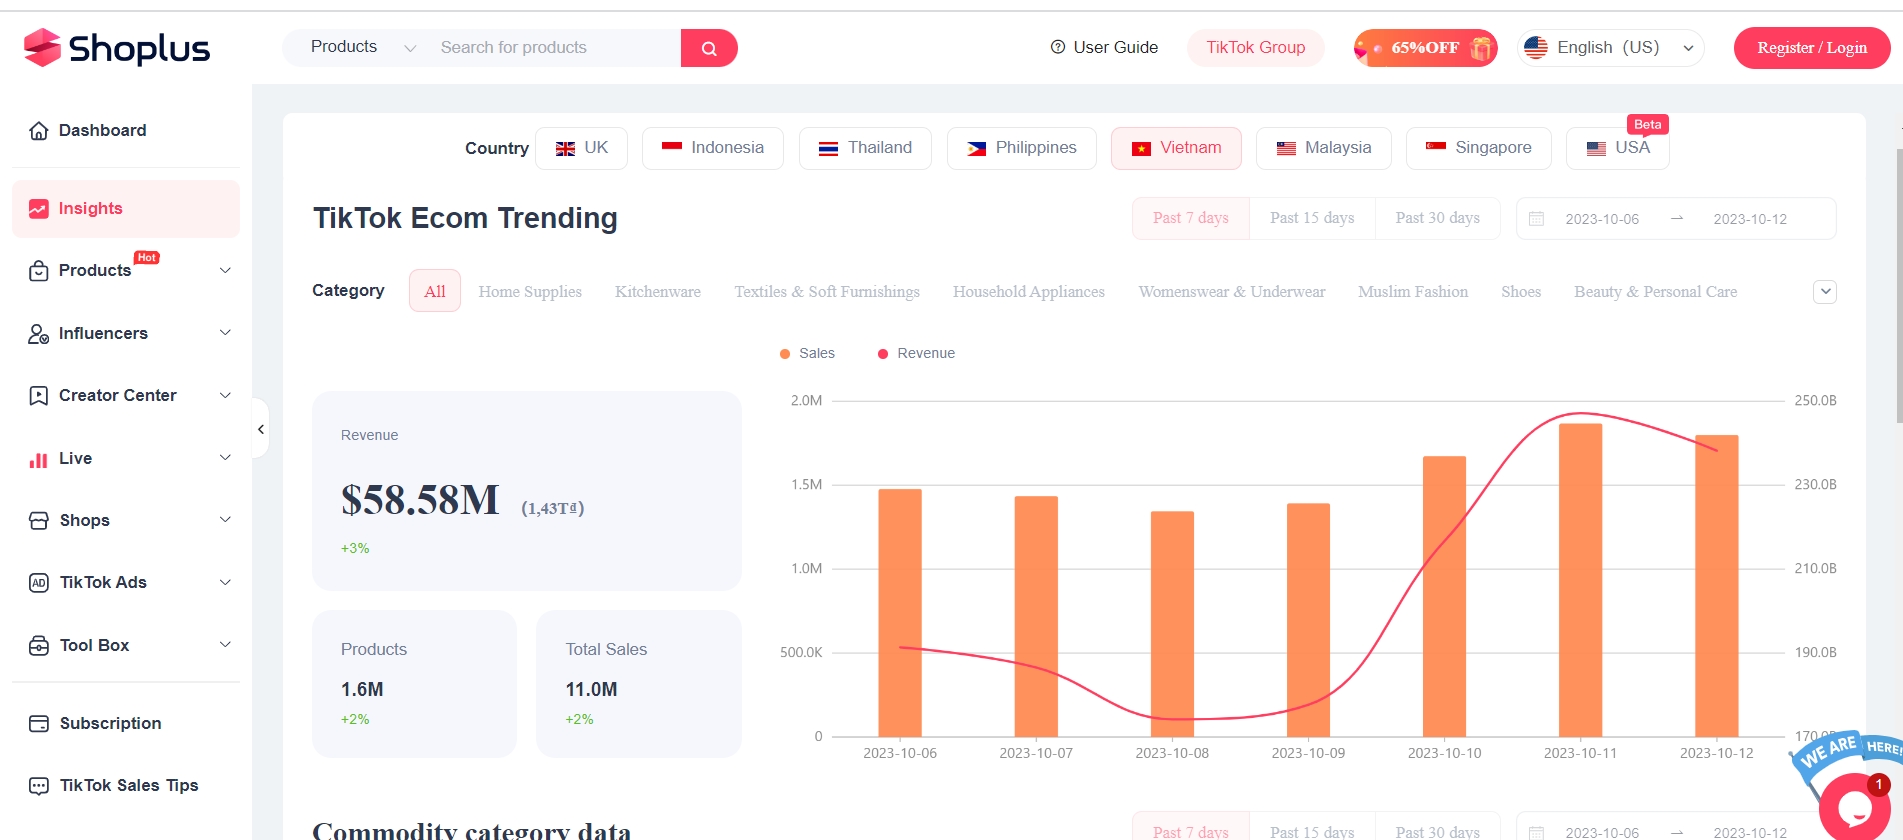Click the TikTok Ads AD icon

click(39, 583)
